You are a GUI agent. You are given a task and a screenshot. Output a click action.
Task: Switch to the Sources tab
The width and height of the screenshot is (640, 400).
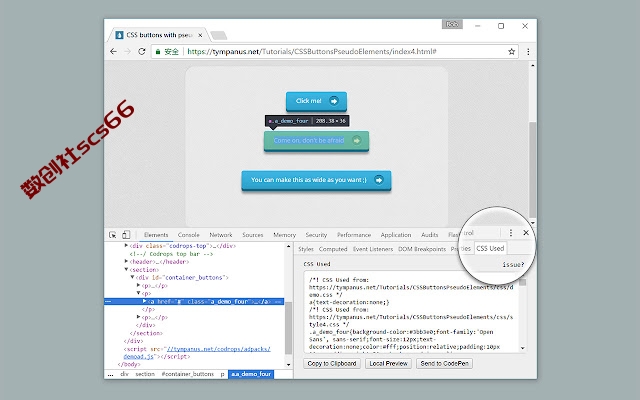tap(253, 235)
